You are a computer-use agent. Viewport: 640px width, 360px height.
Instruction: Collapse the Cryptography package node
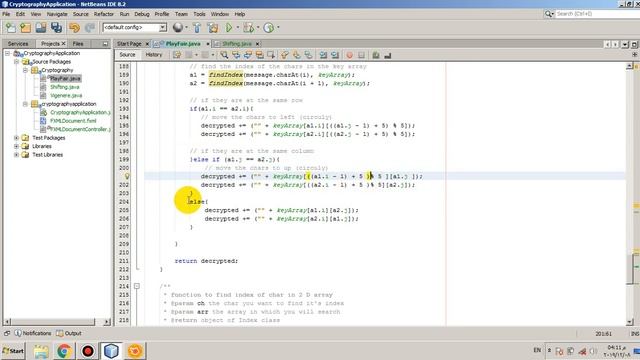click(25, 70)
